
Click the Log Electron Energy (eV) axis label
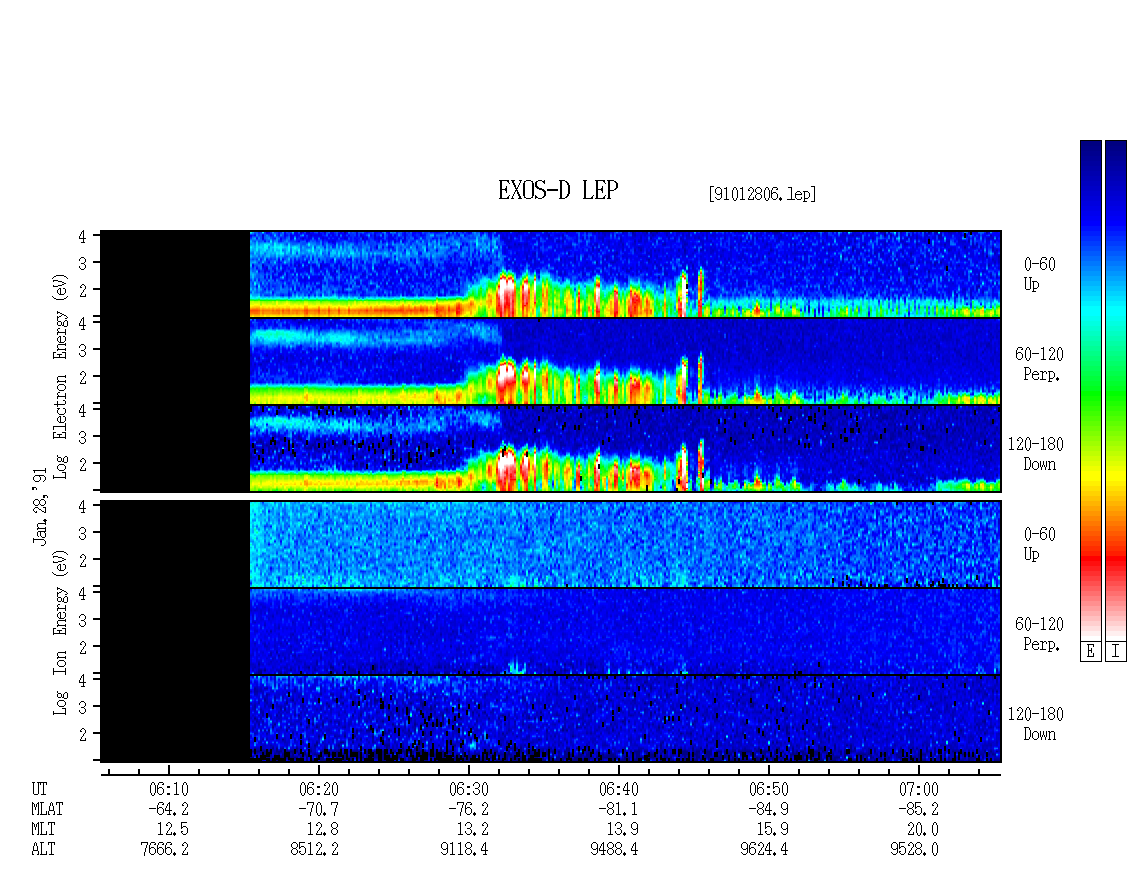(x=61, y=376)
